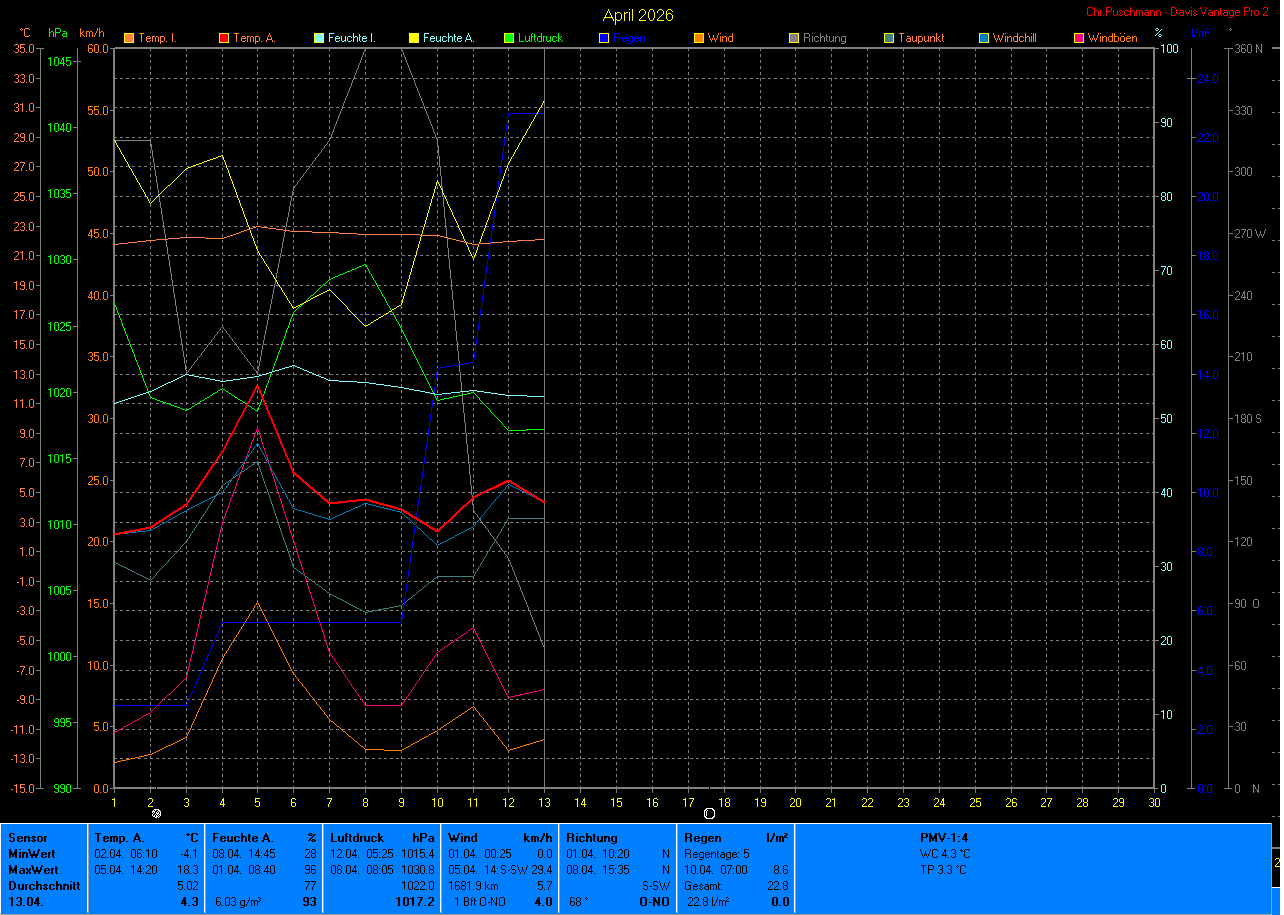Click the cyan Feuchte I. legend square
The height and width of the screenshot is (915, 1284).
coord(319,38)
